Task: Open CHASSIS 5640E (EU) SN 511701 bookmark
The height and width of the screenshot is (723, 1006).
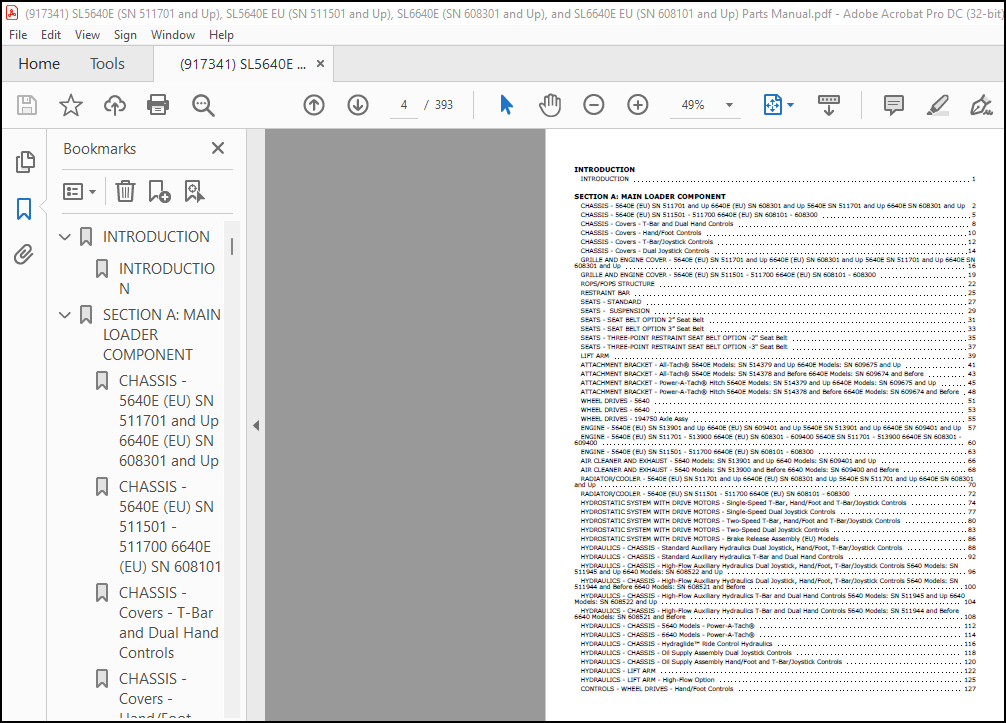Action: pos(169,421)
